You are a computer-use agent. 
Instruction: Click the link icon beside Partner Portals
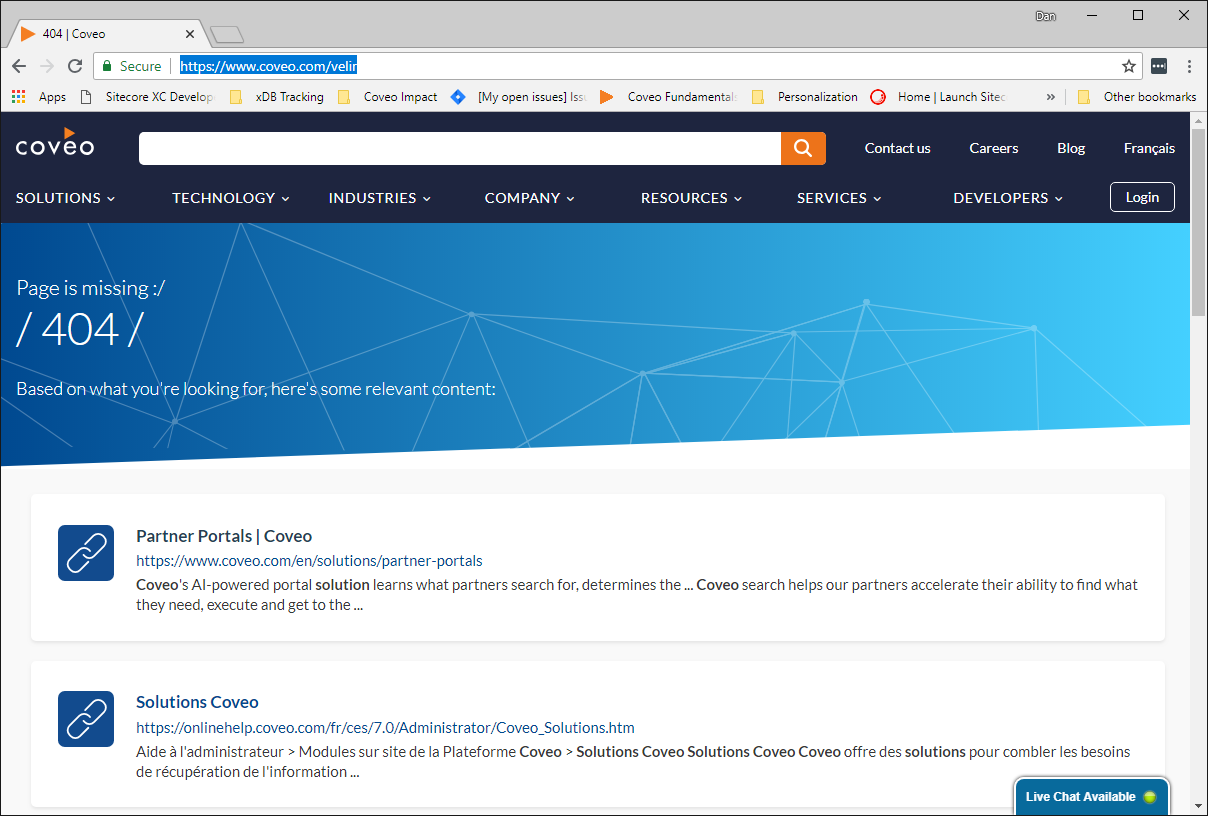[86, 553]
